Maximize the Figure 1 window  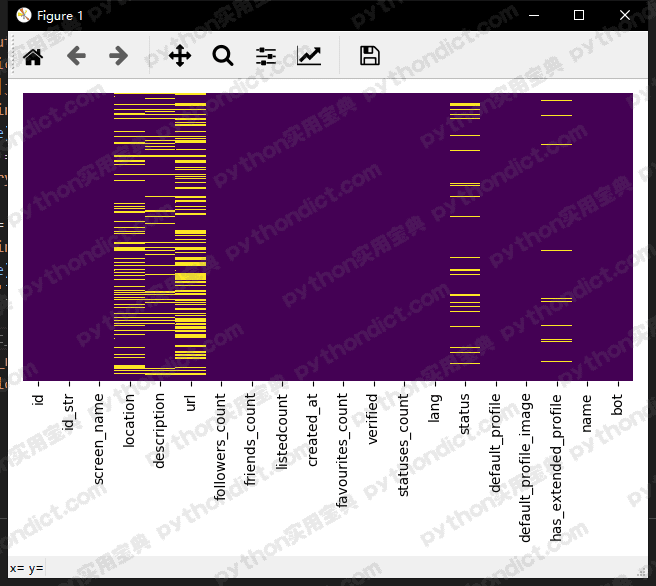[x=578, y=15]
